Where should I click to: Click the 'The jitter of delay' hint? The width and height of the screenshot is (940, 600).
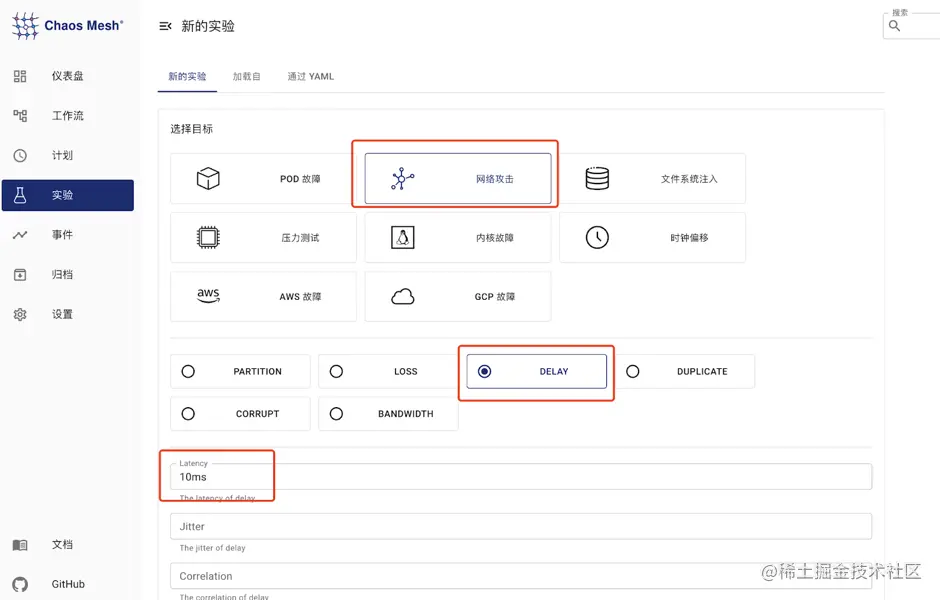[x=212, y=548]
